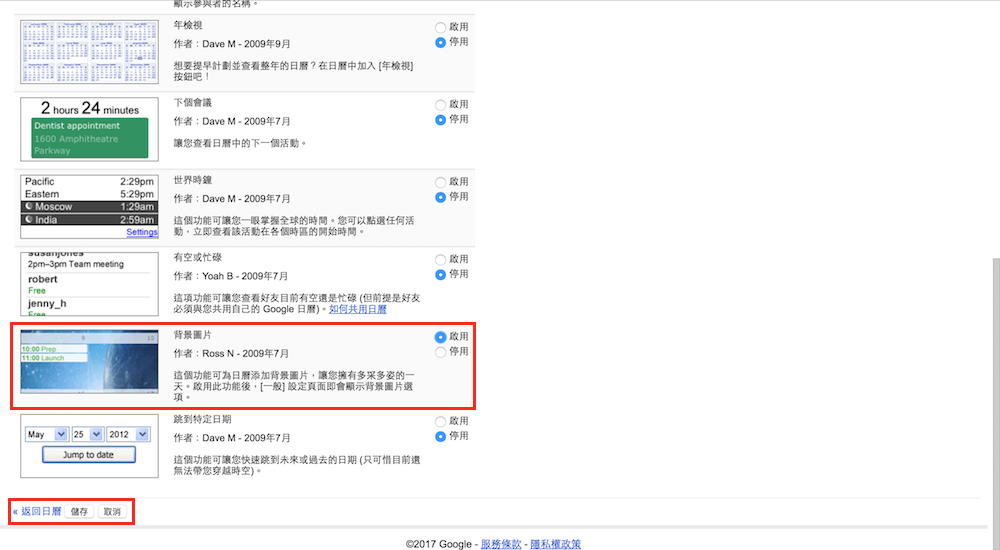Click the 世界時鐘 feature title
This screenshot has height=550, width=1000.
pyautogui.click(x=193, y=180)
